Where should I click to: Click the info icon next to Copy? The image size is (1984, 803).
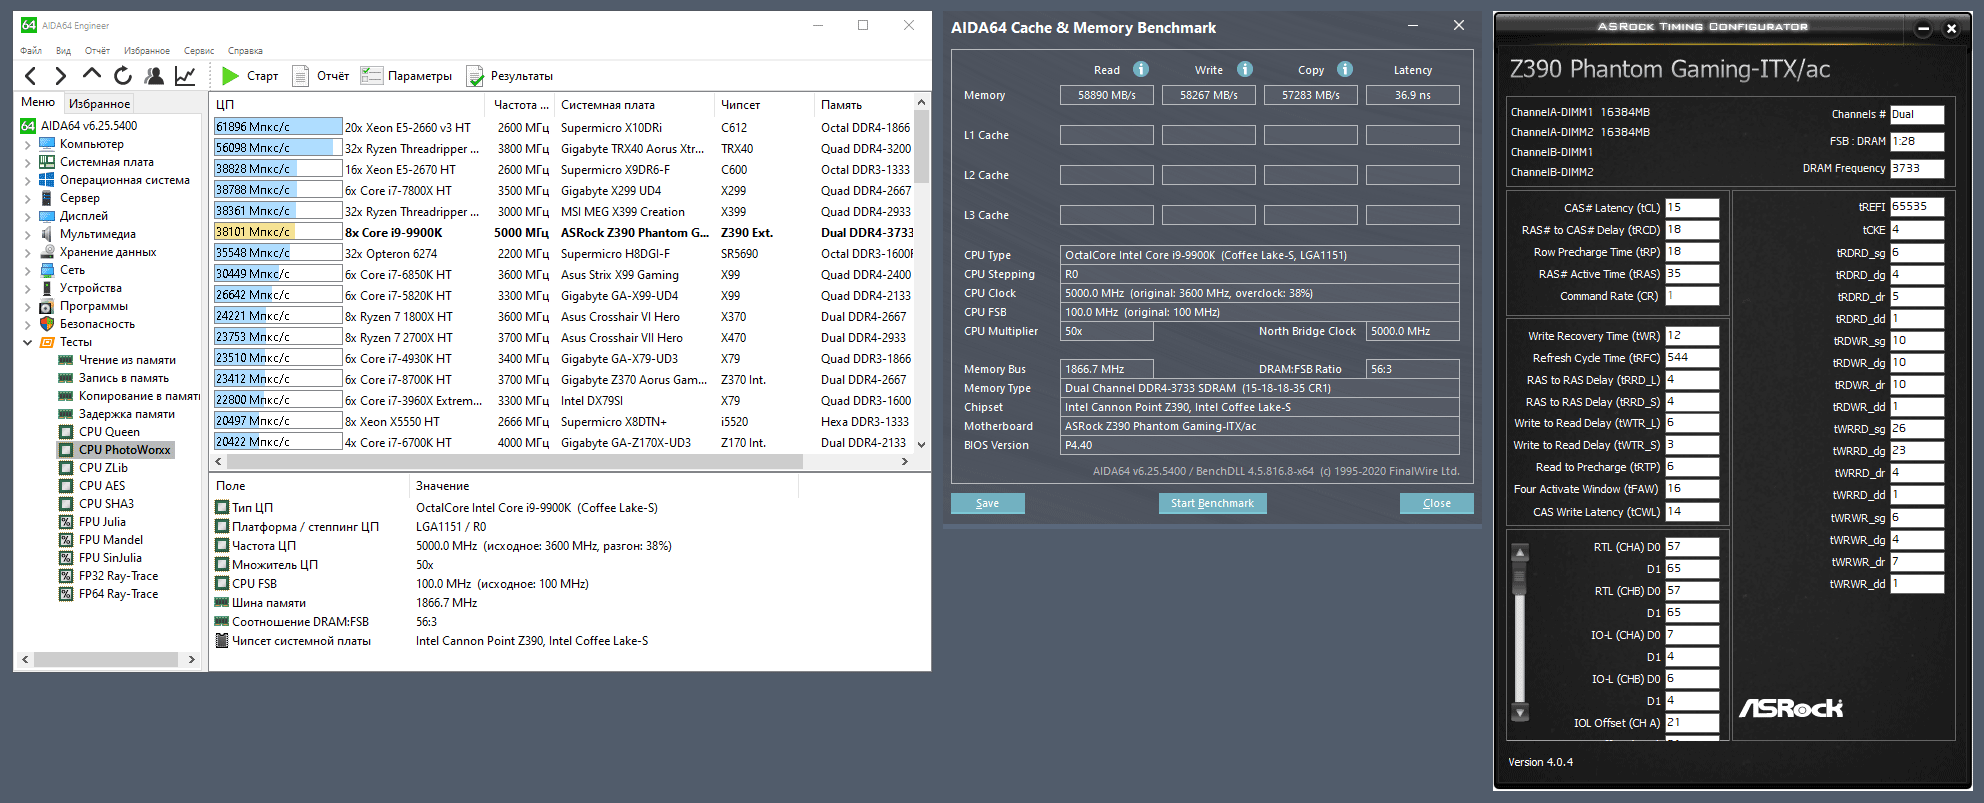coord(1345,69)
